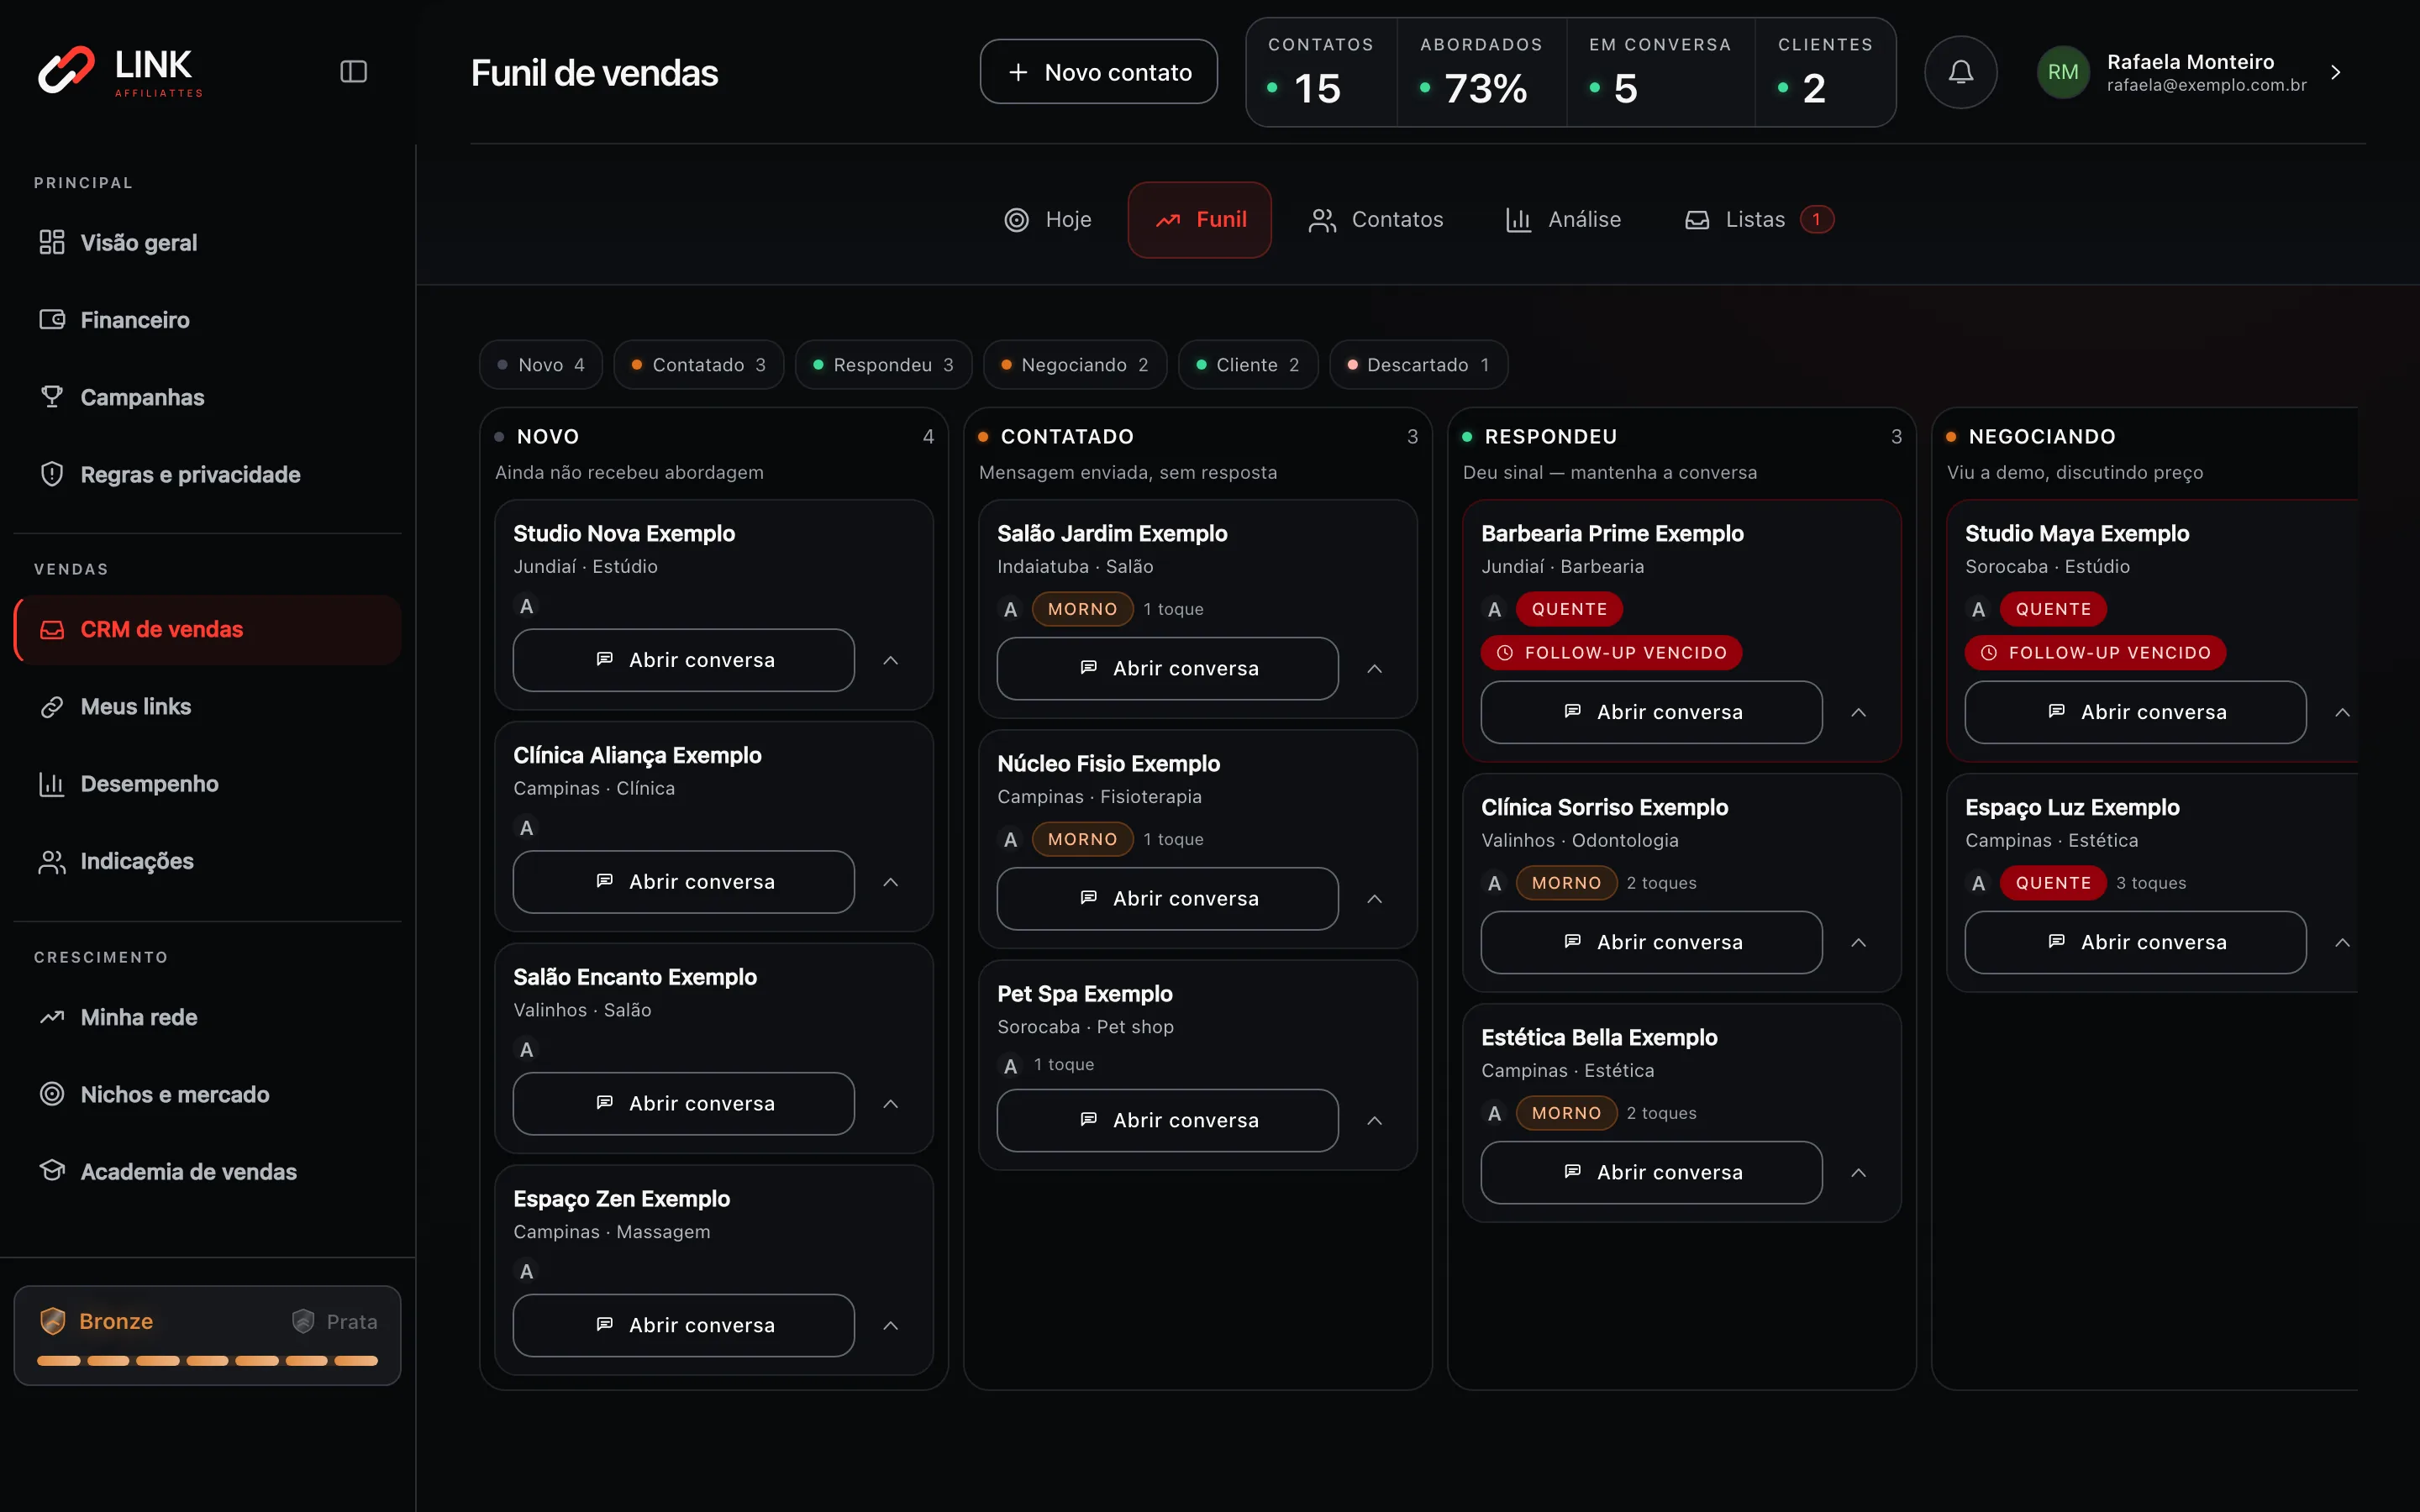Click the Academia de vendas cap icon
2420x1512 pixels.
(x=52, y=1171)
